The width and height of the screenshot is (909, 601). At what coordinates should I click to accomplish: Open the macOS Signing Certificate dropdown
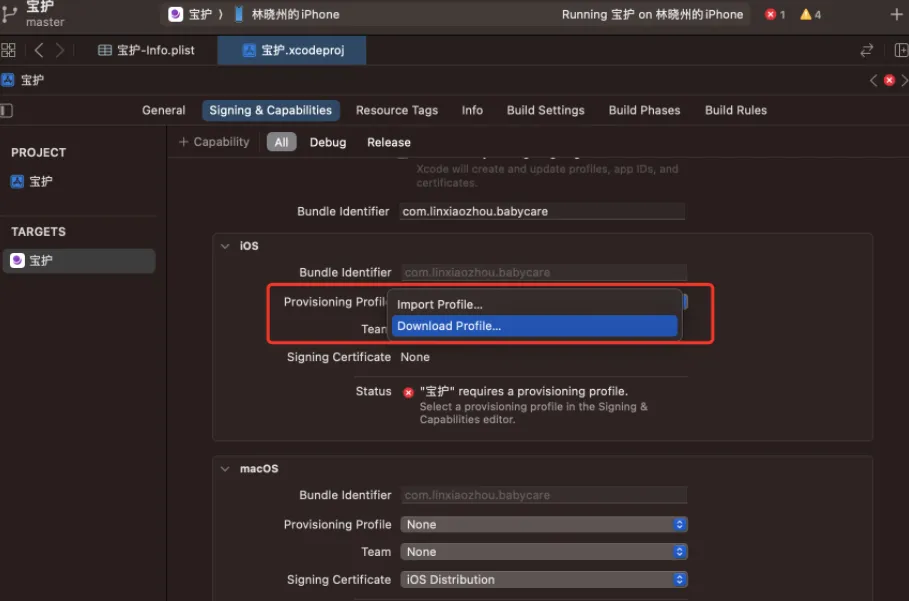click(x=544, y=580)
